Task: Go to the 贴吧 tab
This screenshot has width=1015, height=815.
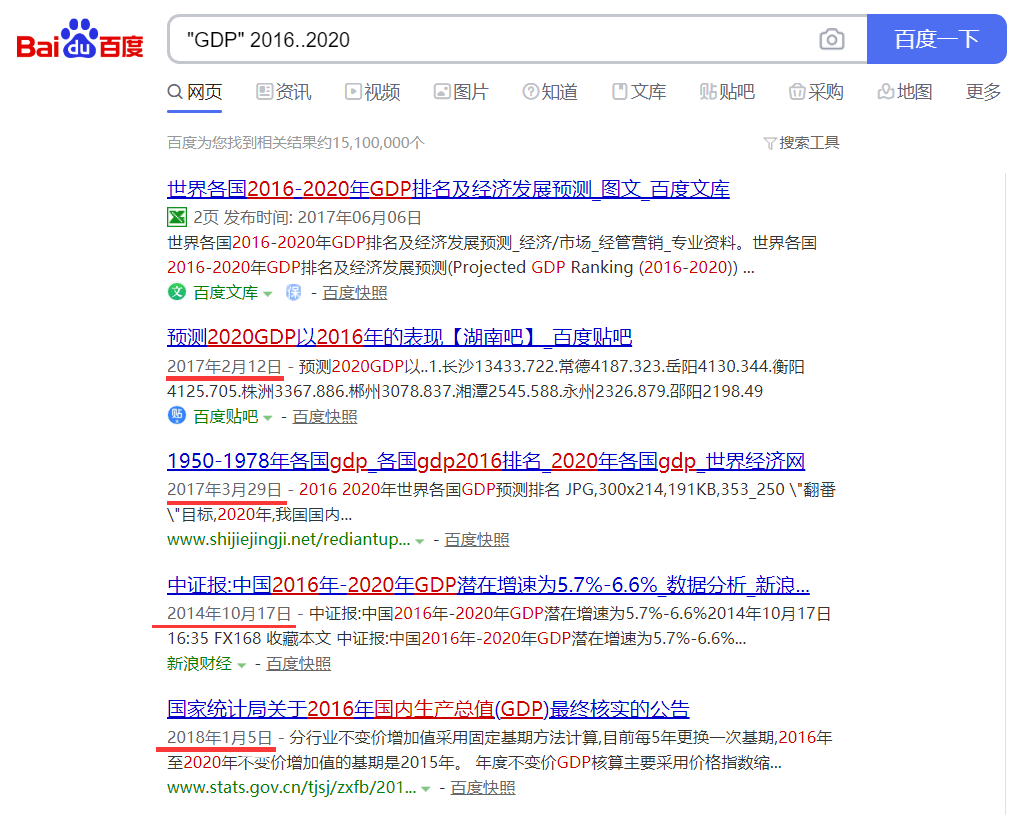Action: pyautogui.click(x=727, y=92)
